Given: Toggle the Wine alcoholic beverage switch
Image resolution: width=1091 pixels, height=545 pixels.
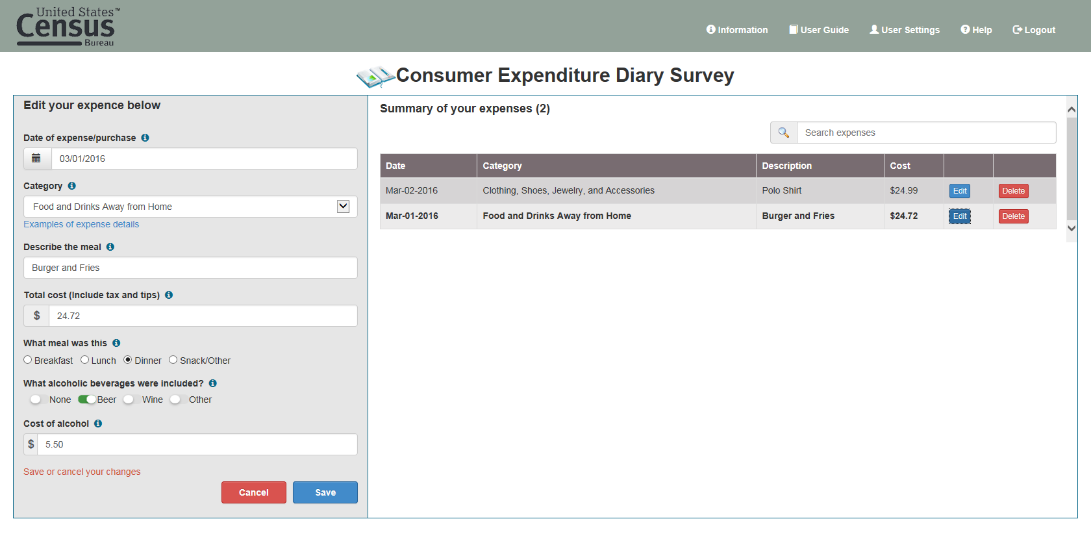Looking at the screenshot, I should 130,400.
